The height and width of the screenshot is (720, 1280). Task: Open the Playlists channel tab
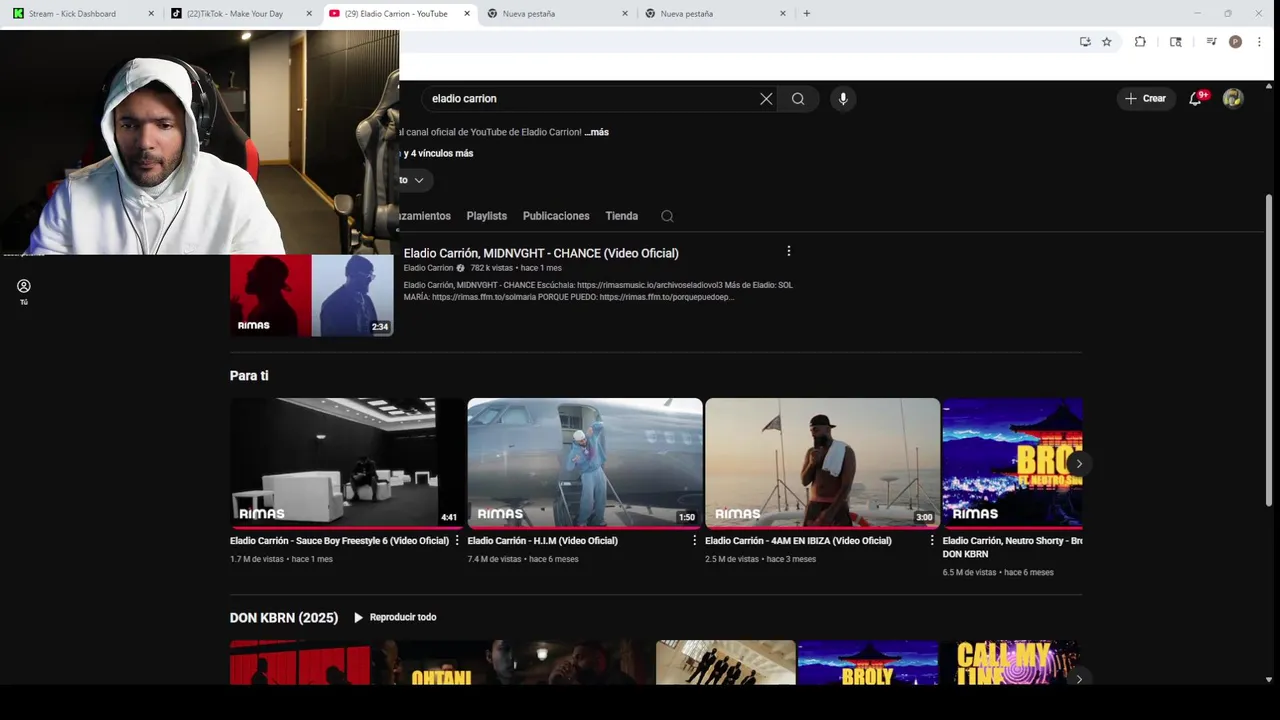pyautogui.click(x=486, y=216)
